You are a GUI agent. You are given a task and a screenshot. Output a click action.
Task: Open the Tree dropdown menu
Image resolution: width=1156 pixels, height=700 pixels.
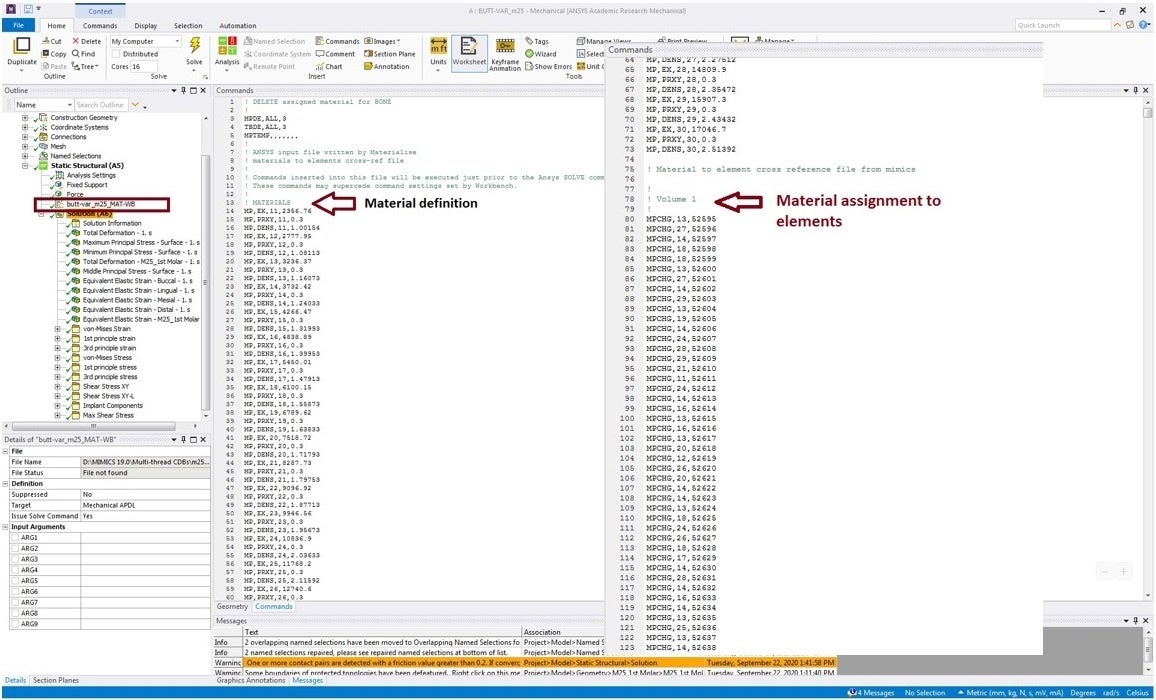tap(85, 66)
